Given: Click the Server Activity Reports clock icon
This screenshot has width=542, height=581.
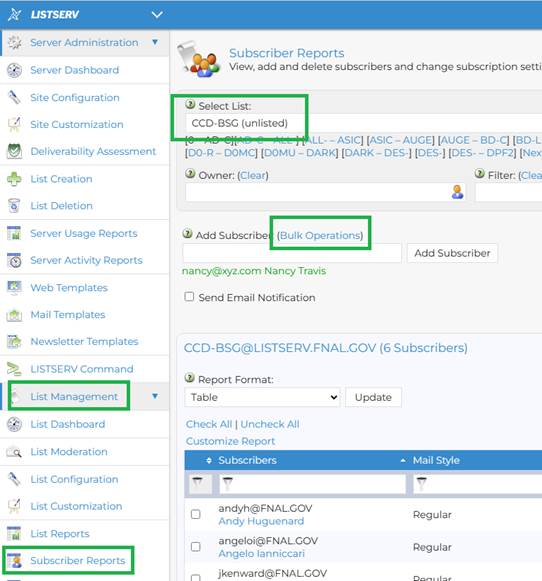Looking at the screenshot, I should click(14, 260).
